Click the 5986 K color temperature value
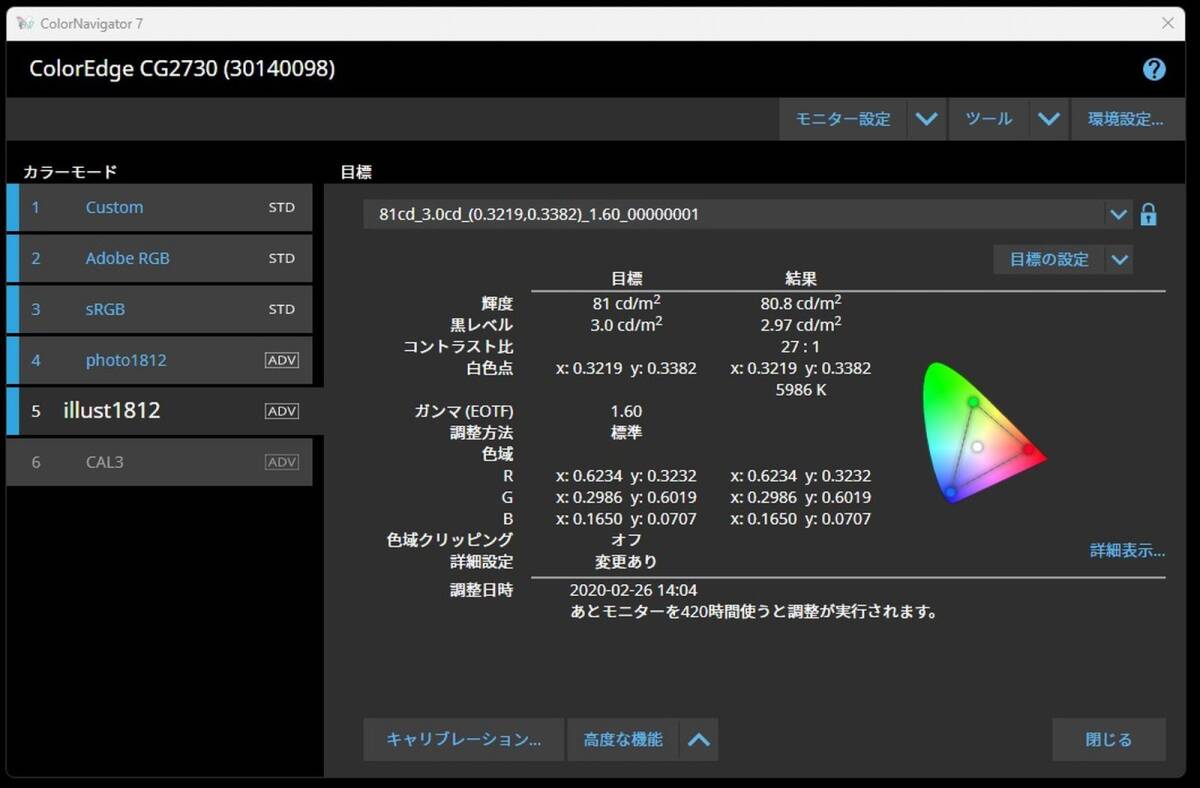 point(801,390)
